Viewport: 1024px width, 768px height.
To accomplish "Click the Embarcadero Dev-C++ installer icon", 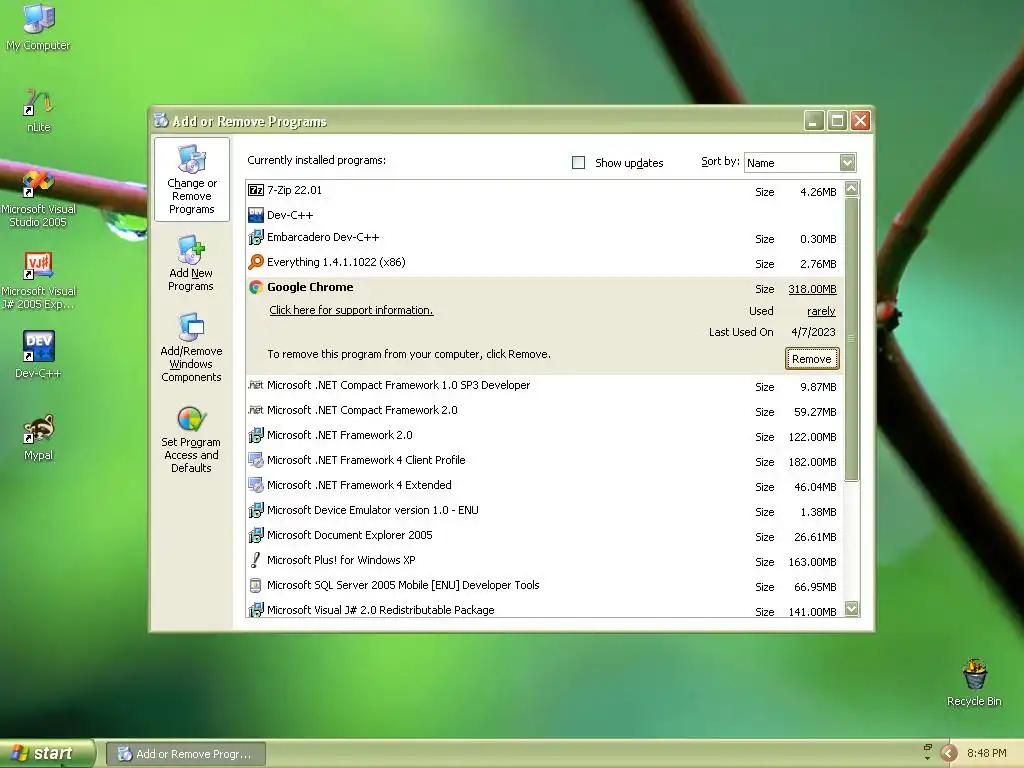I will (x=256, y=238).
